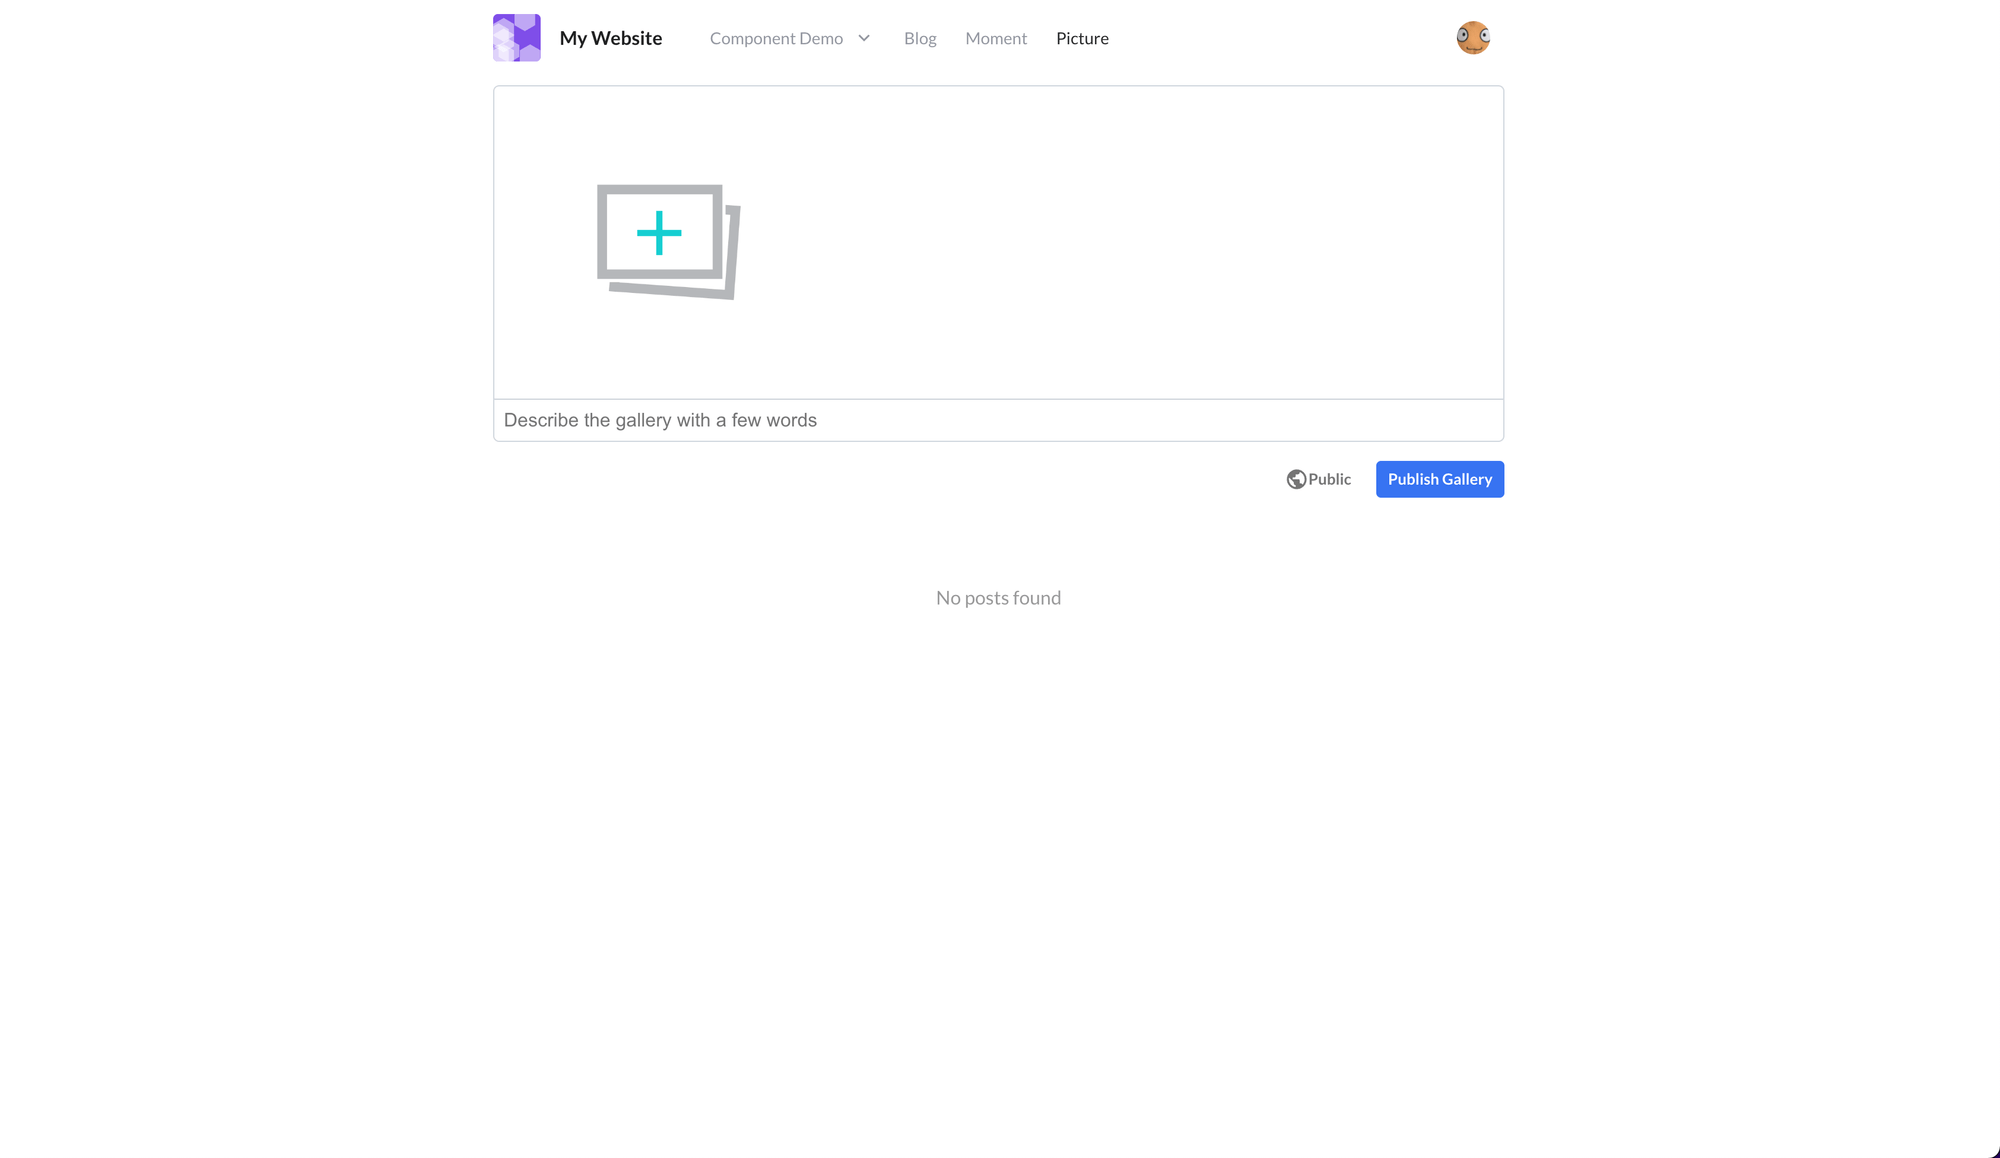
Task: Click the Public visibility globe icon
Action: tap(1297, 478)
